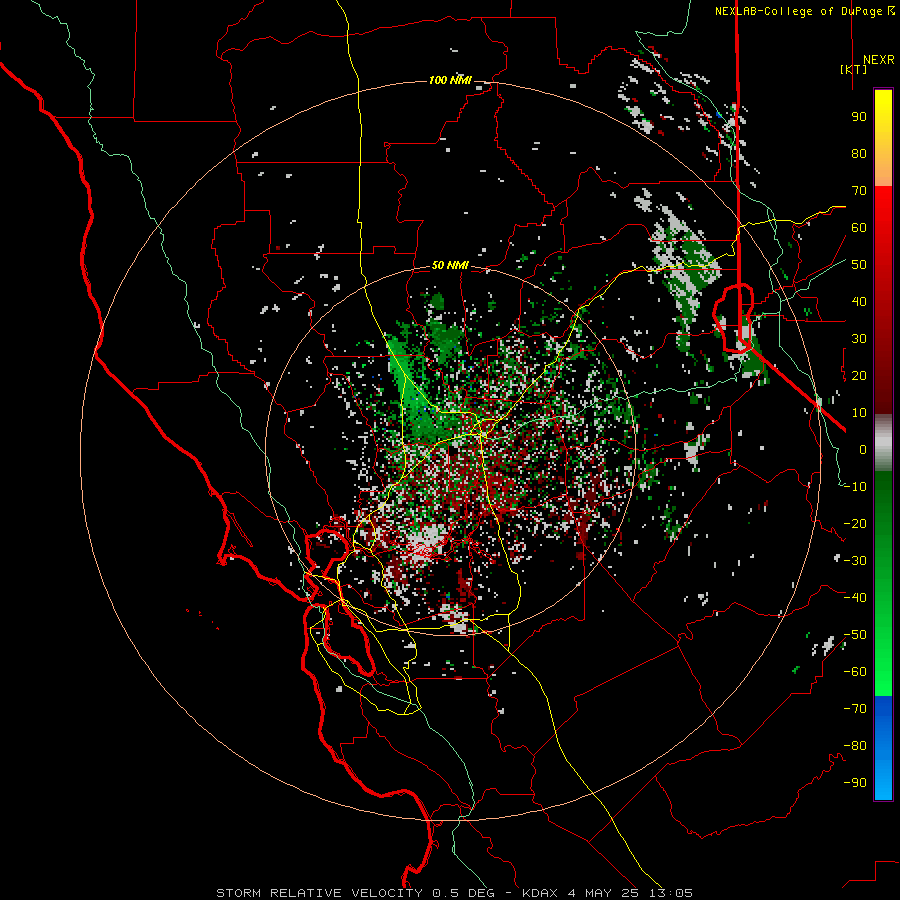This screenshot has height=900, width=900.
Task: Click the positive 50 scale value
Action: pyautogui.click(x=859, y=265)
